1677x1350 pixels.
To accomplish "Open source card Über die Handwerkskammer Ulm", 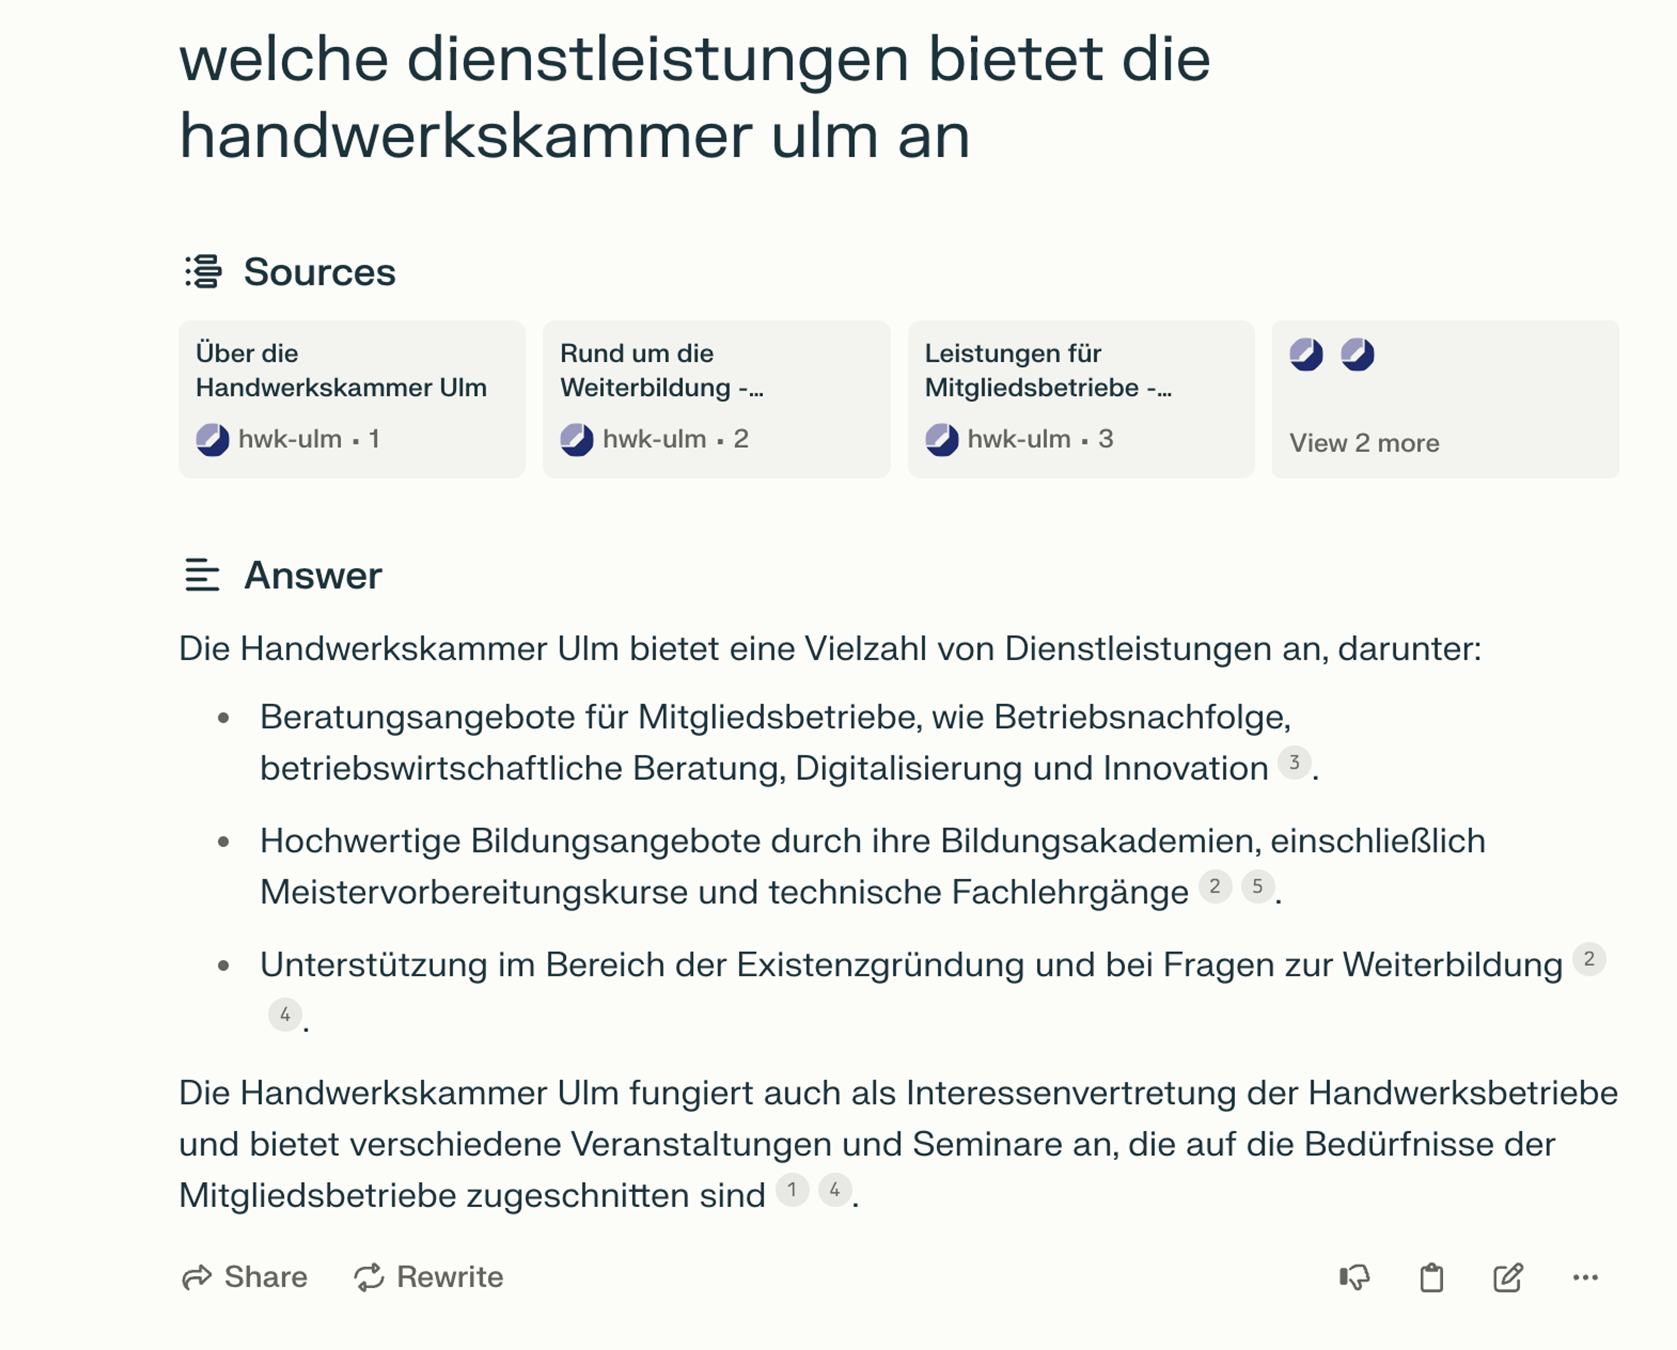I will coord(351,398).
